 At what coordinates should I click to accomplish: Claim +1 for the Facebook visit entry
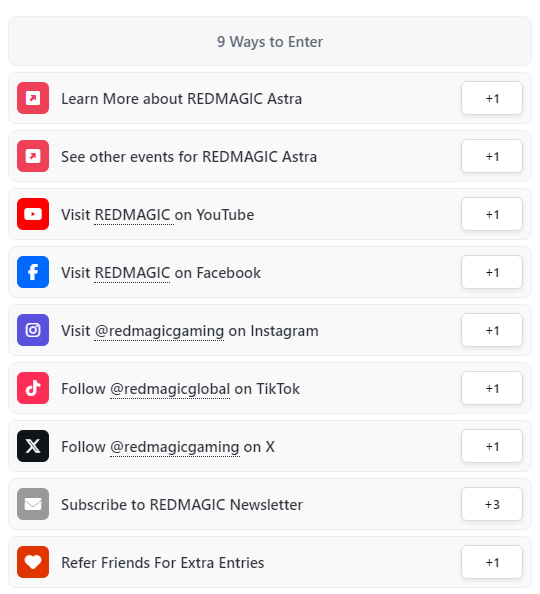[x=492, y=272]
